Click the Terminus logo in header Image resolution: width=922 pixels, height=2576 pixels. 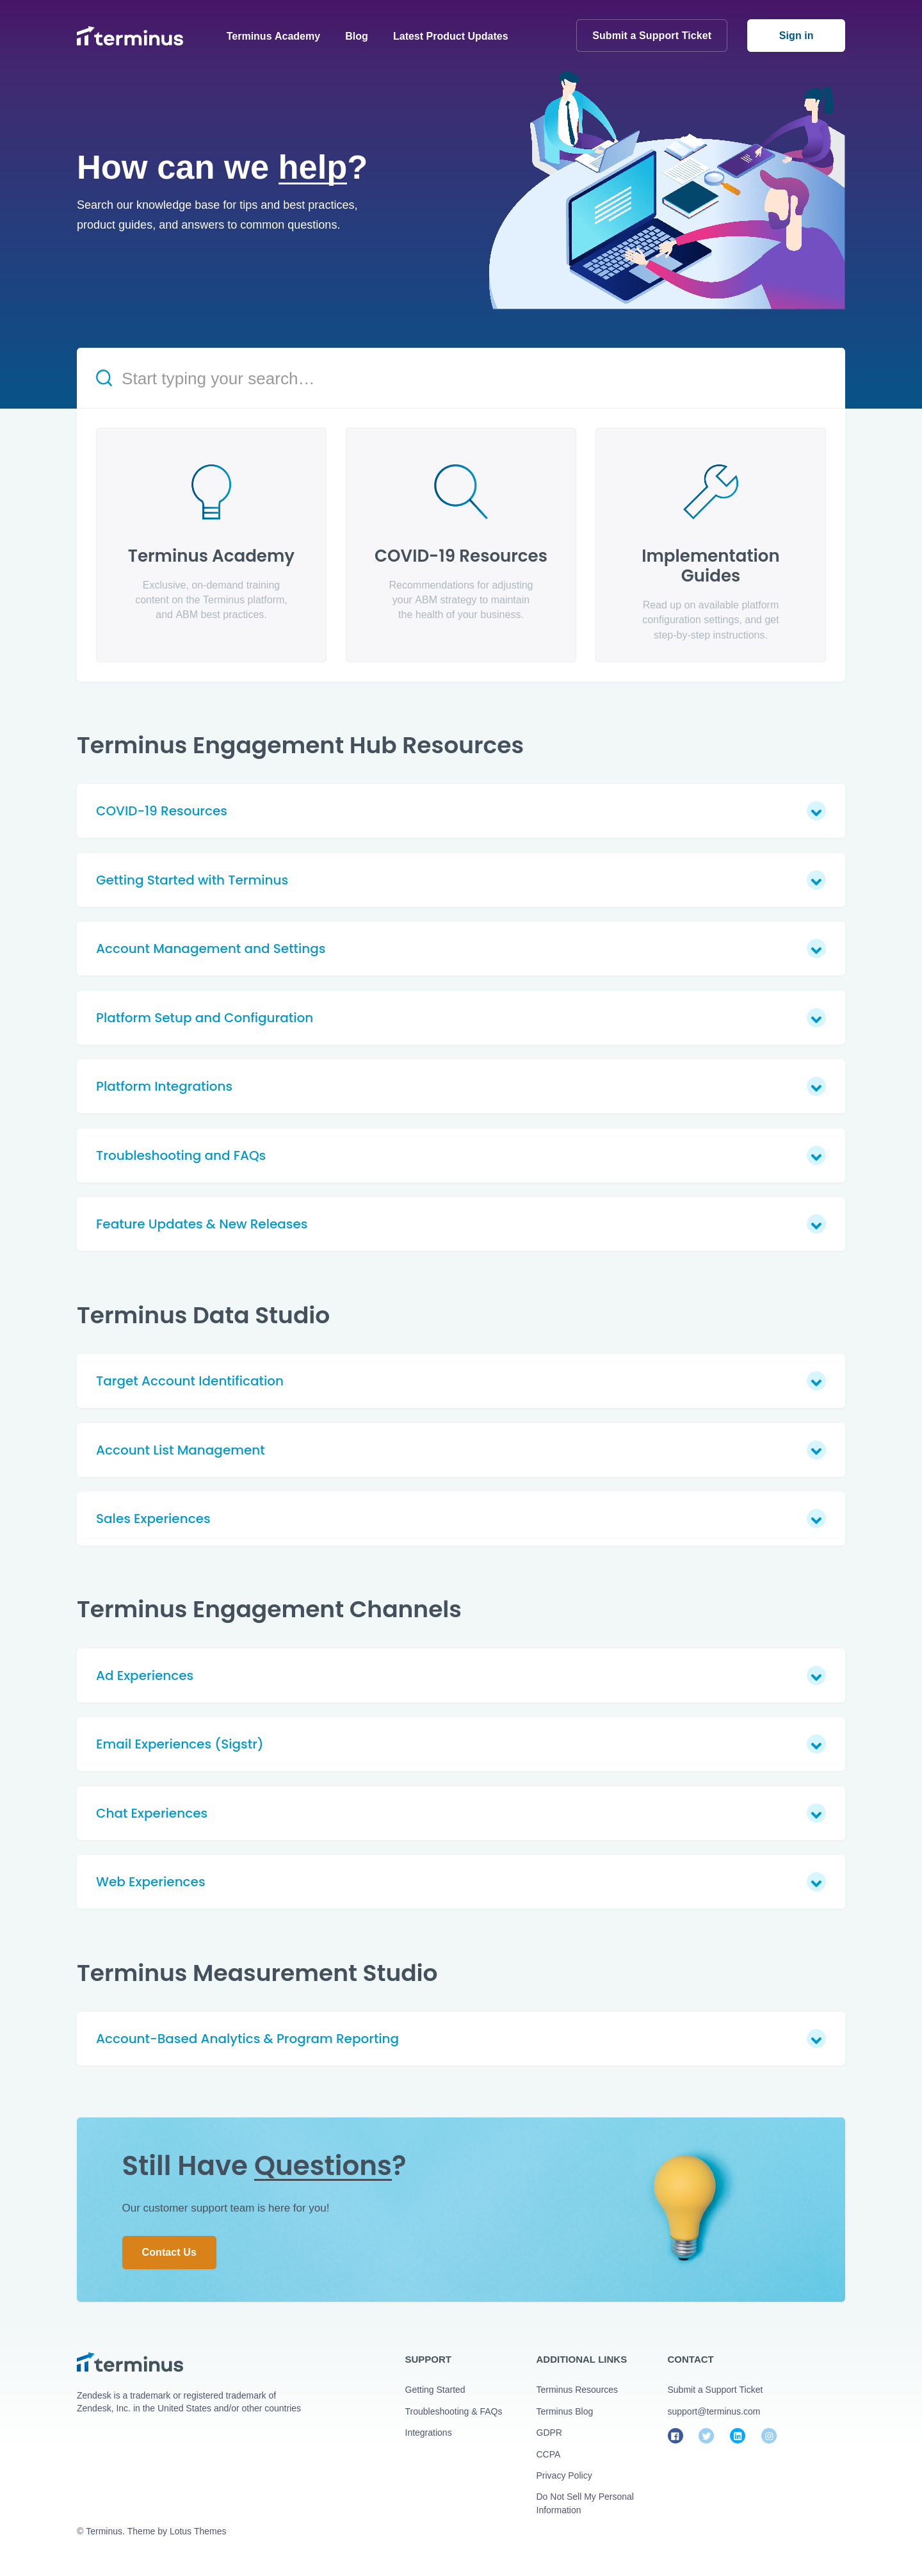(130, 37)
